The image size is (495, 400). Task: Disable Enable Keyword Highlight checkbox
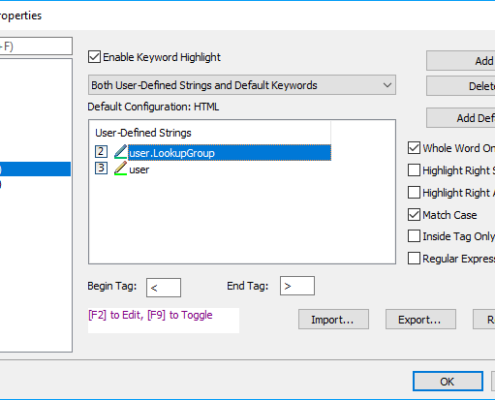coord(94,57)
